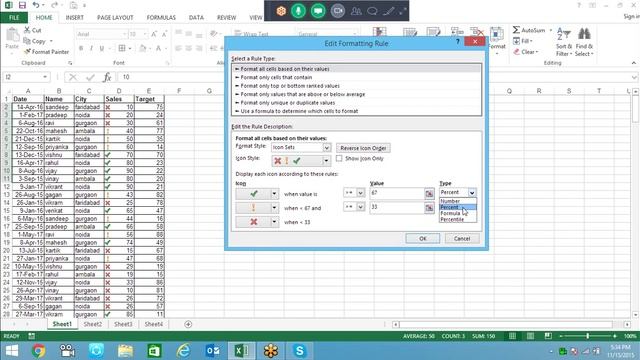Switch to the DATA ribbon tab
This screenshot has height=360, width=640.
196,18
